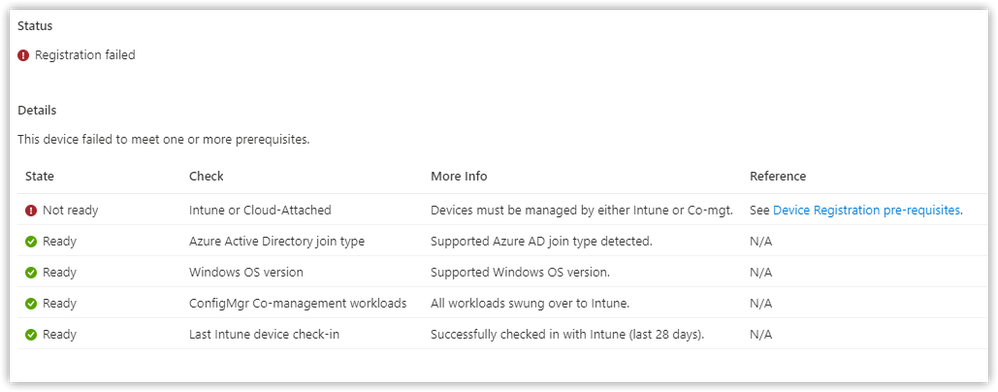Click green check icon for Last Intune check-in
This screenshot has height=392, width=998.
coord(31,335)
